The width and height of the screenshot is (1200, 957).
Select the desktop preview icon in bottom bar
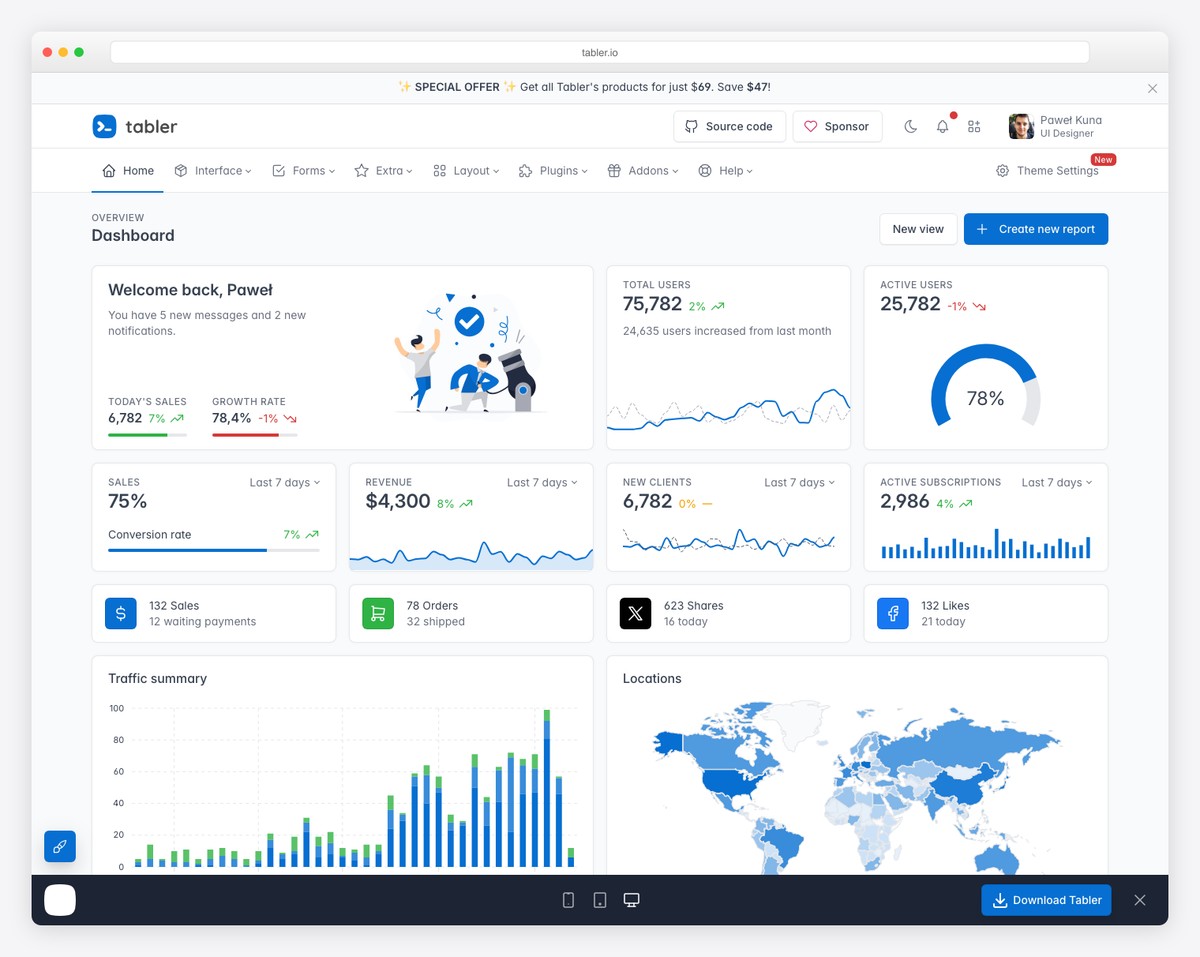[x=631, y=899]
